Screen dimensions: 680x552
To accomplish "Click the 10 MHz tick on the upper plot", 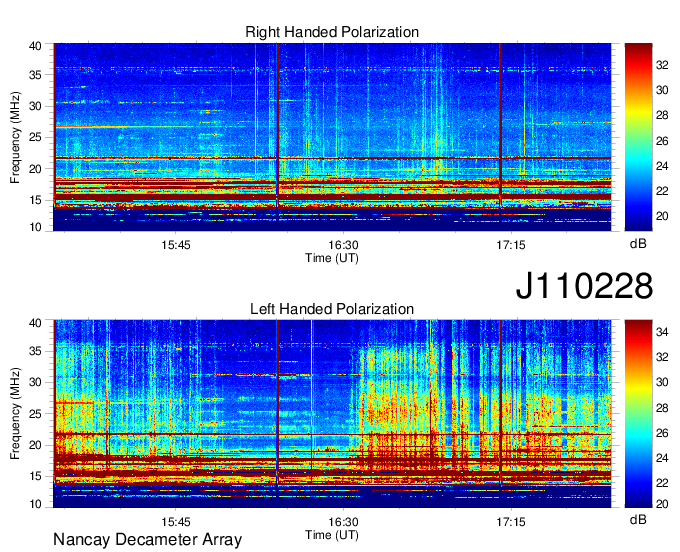I will pos(35,227).
